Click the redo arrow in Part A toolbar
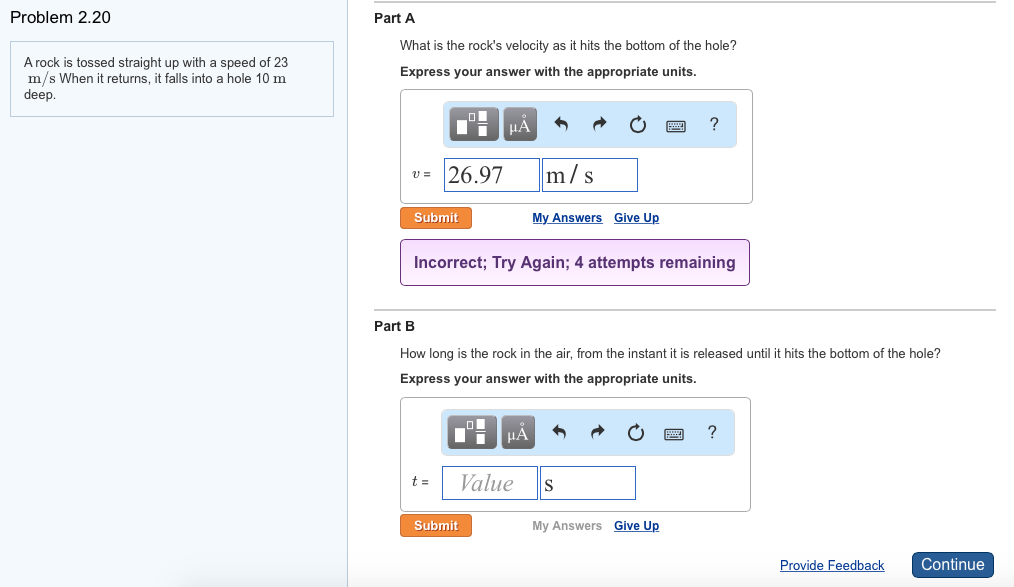1014x587 pixels. tap(599, 125)
